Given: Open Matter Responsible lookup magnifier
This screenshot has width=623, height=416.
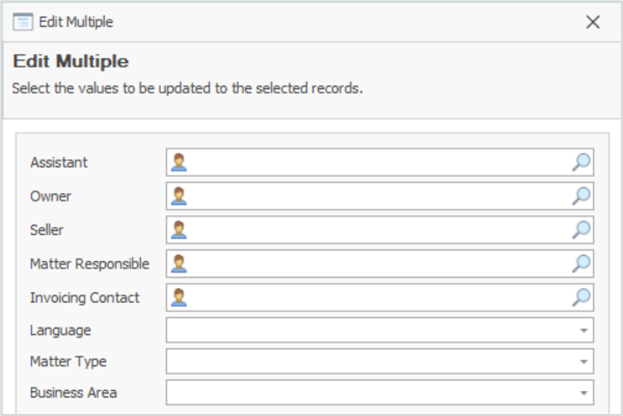Looking at the screenshot, I should (x=581, y=264).
